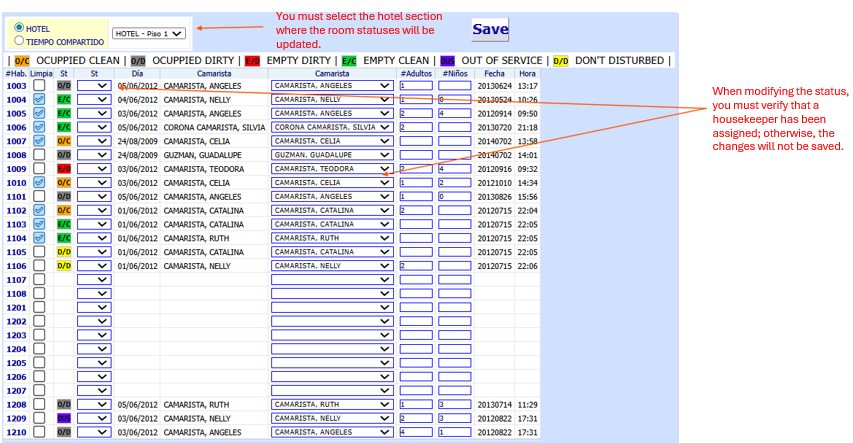Click the gray O/D status icon of room 1008
The width and height of the screenshot is (853, 443).
click(x=64, y=156)
